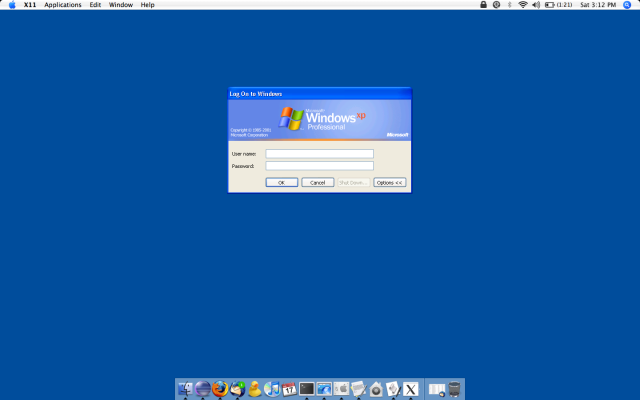Focus the Password field
The height and width of the screenshot is (400, 640).
tap(320, 166)
